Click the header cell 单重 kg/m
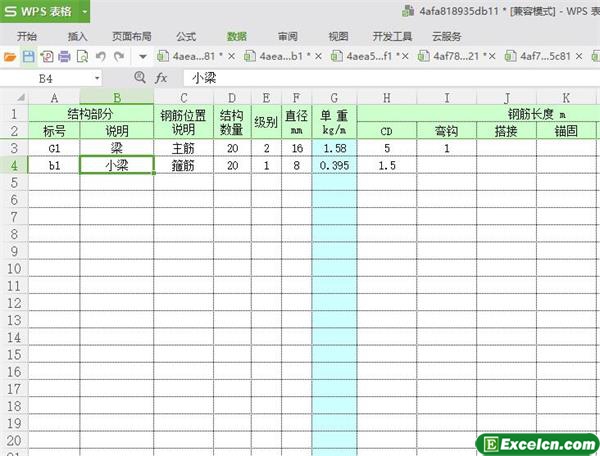This screenshot has width=600, height=456. [x=334, y=122]
